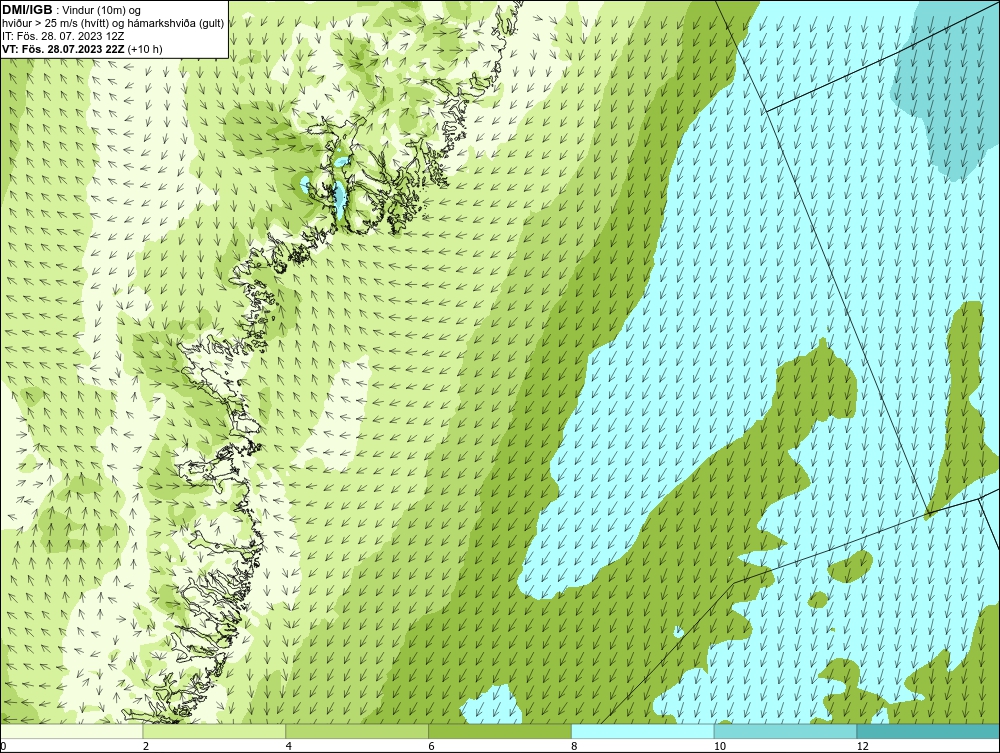1000x753 pixels.
Task: Click the 'IT: Fös. 28. 07. 2023 12Z' line
Action: 63,36
